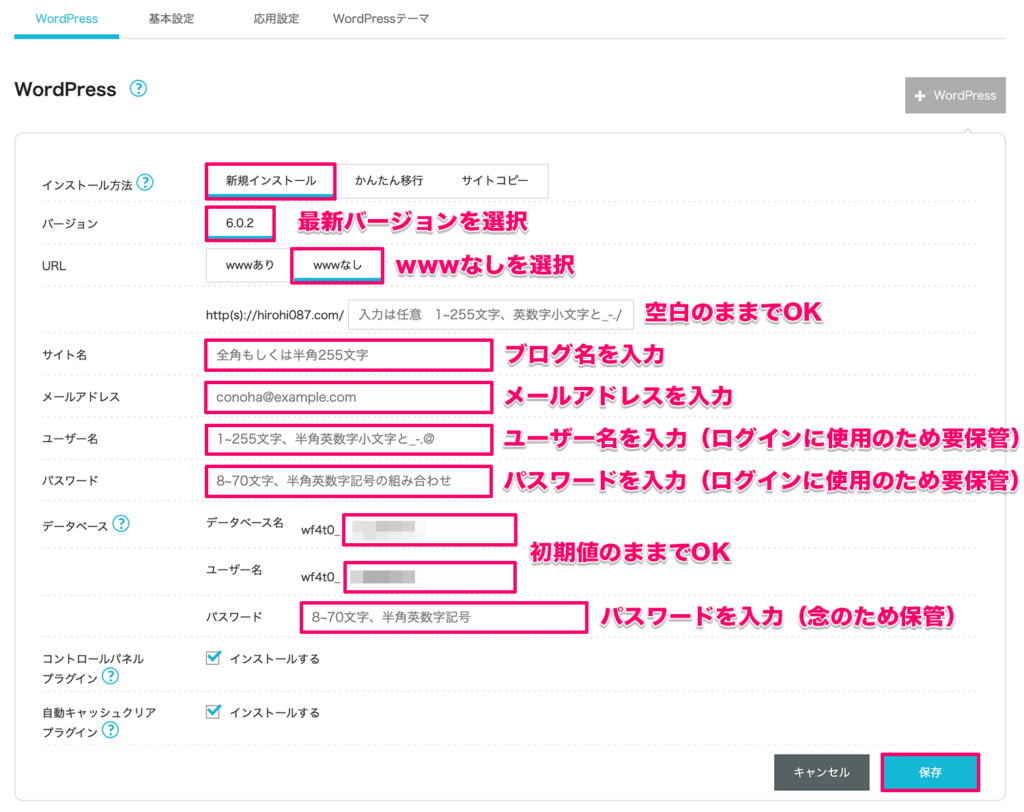Viewport: 1024px width, 812px height.
Task: Choose the wwwなし URL option
Action: 337,265
